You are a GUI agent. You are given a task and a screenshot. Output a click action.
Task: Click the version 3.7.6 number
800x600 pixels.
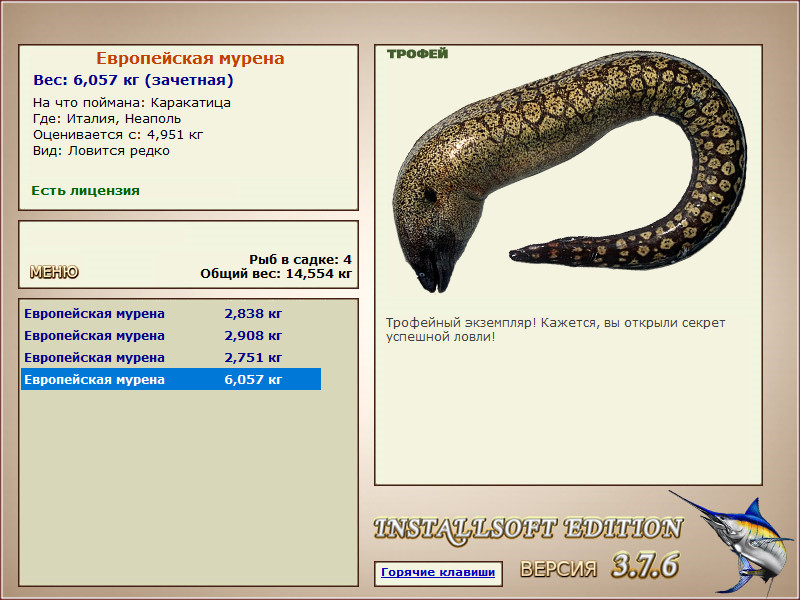click(645, 565)
